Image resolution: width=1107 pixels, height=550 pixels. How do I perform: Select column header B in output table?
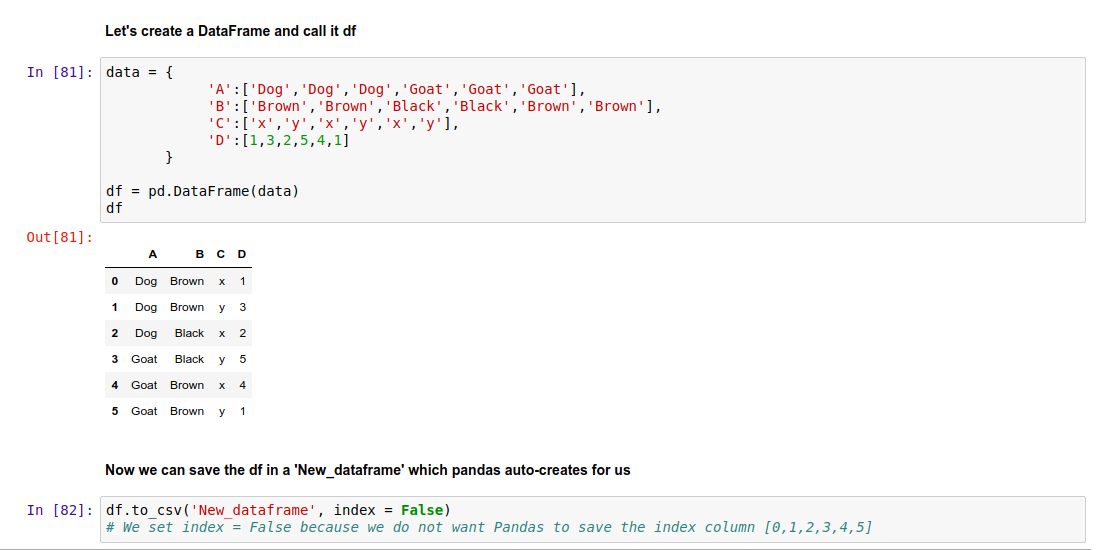point(201,254)
